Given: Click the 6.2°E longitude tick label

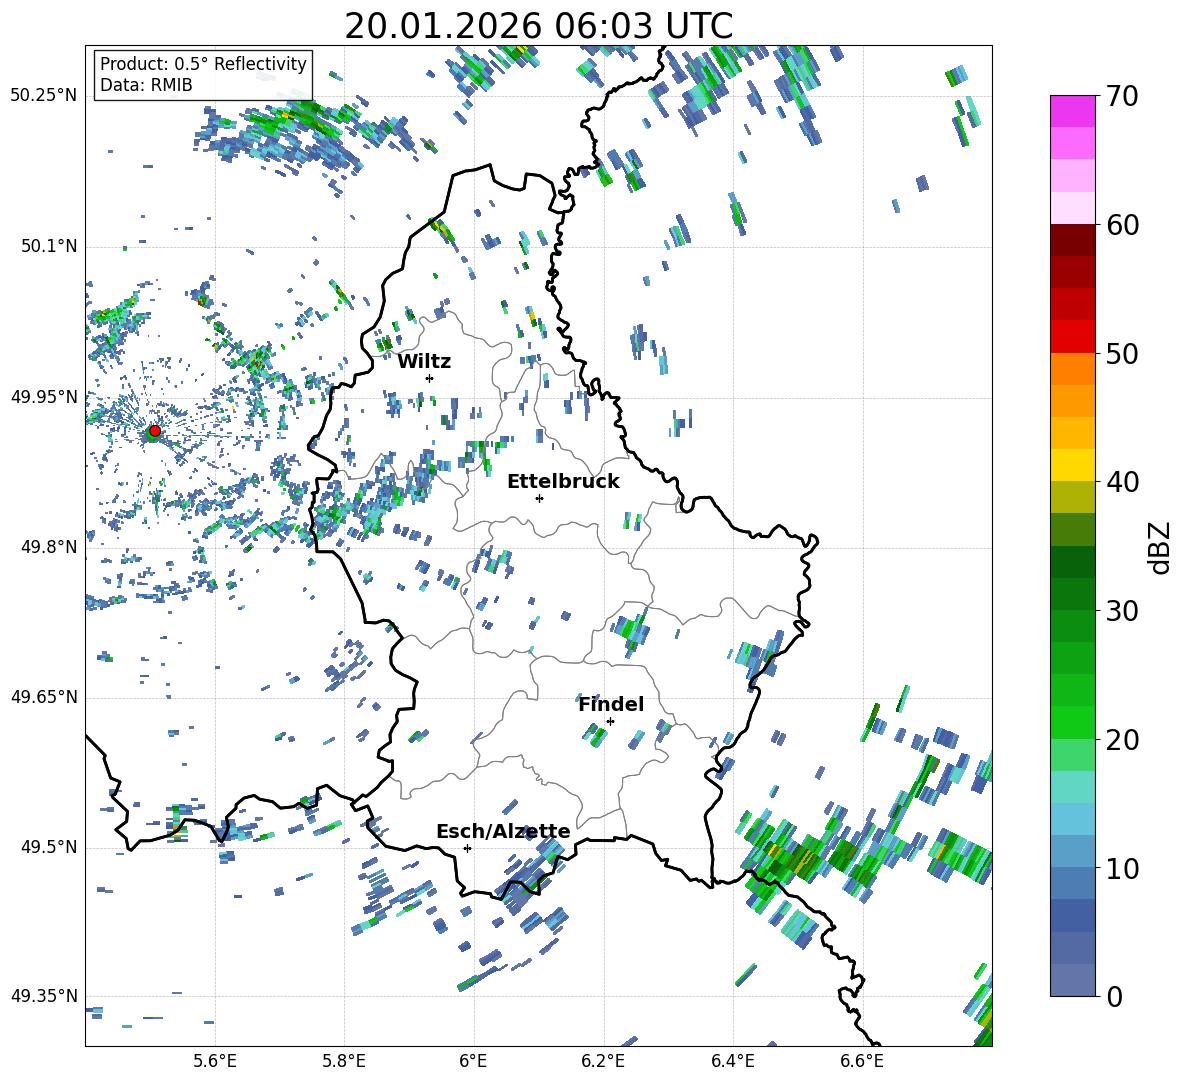Looking at the screenshot, I should (603, 1060).
